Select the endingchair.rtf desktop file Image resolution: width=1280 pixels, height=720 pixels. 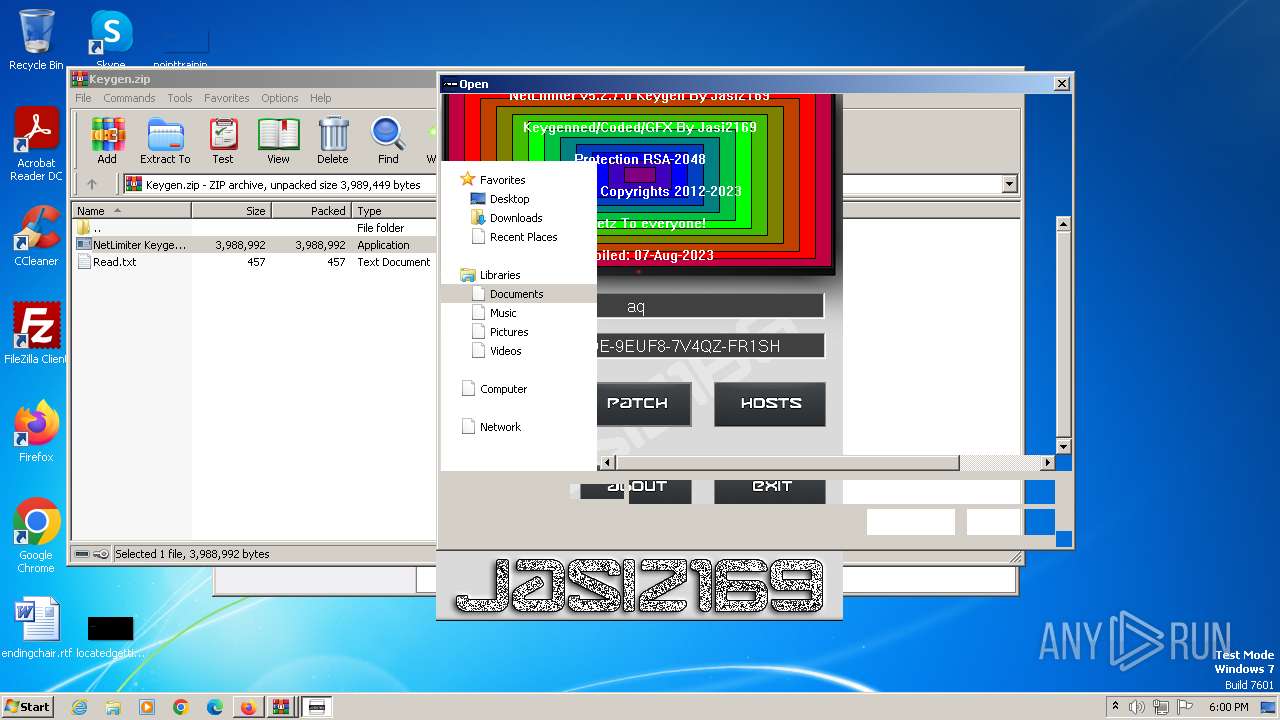point(36,629)
